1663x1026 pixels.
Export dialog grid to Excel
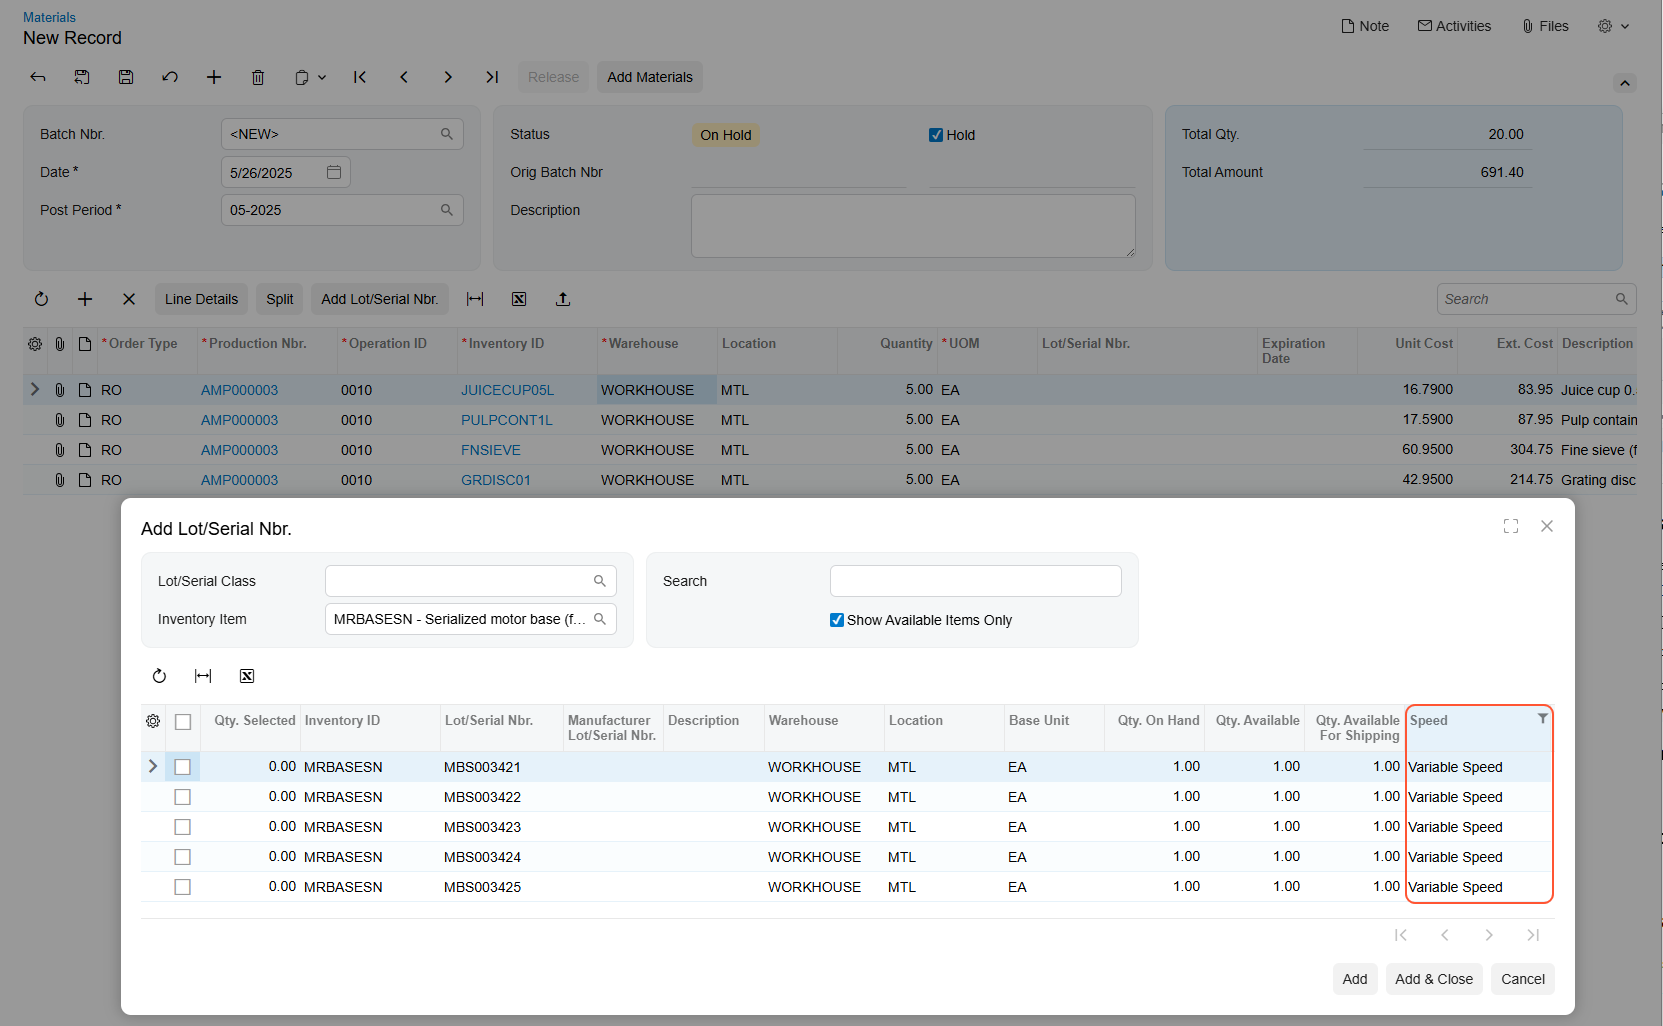(x=247, y=676)
